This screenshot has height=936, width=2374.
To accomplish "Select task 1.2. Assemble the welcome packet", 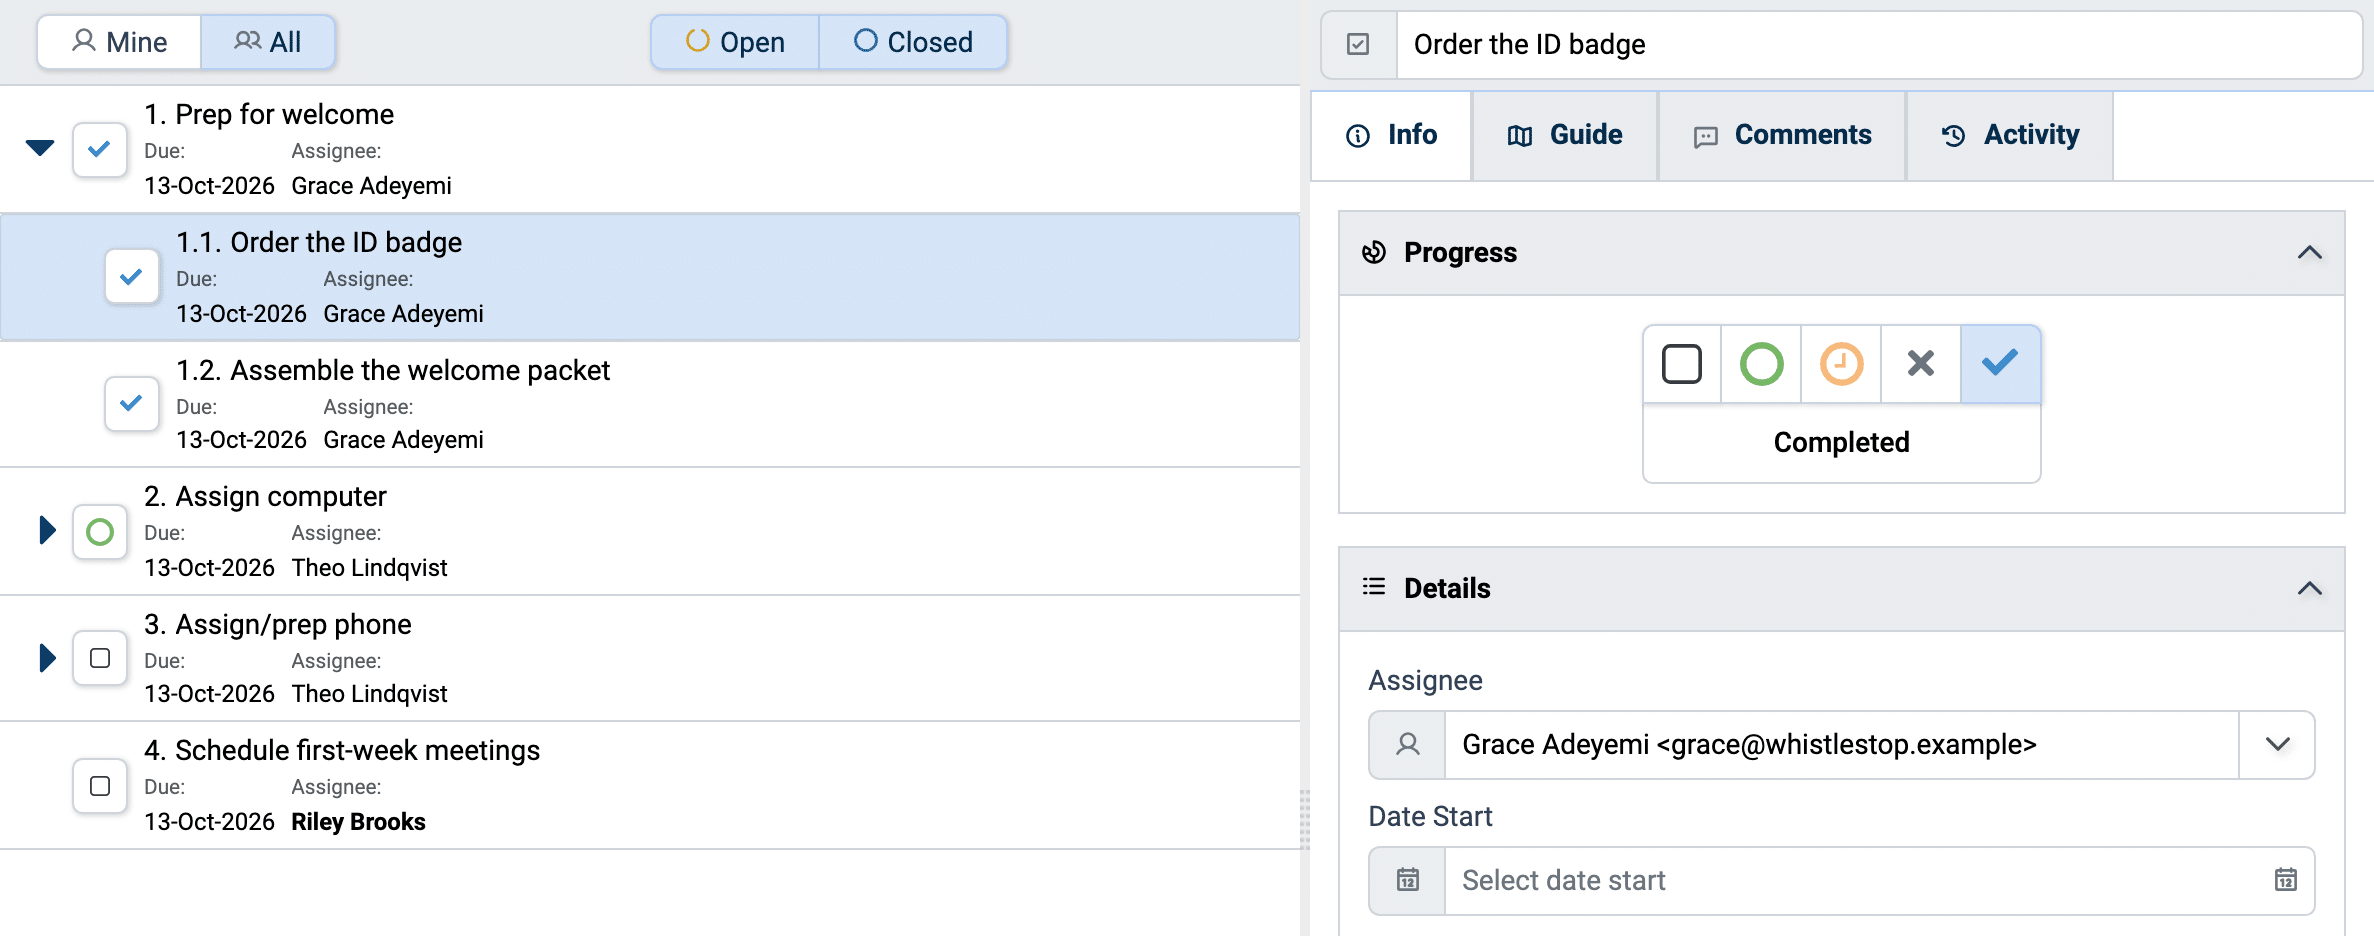I will 650,404.
